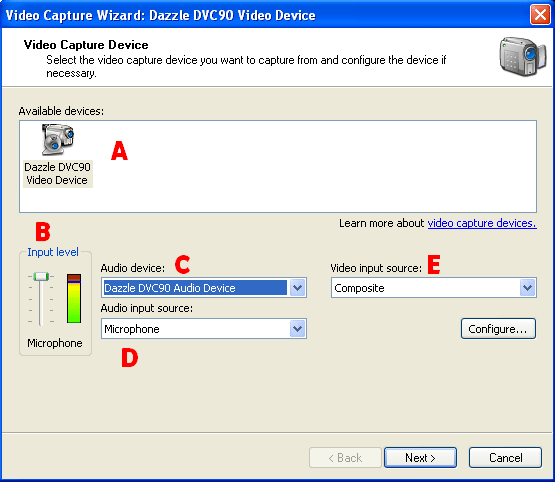Screen dimensions: 555x482
Task: Click empty space in Available devices list
Action: point(319,166)
